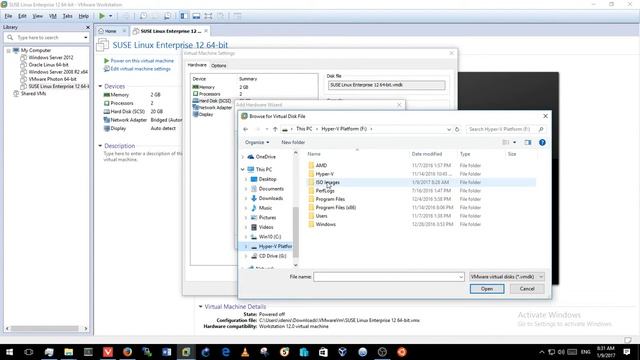Open the VMware virtual disks file type dropdown
The image size is (640, 360).
click(x=507, y=277)
